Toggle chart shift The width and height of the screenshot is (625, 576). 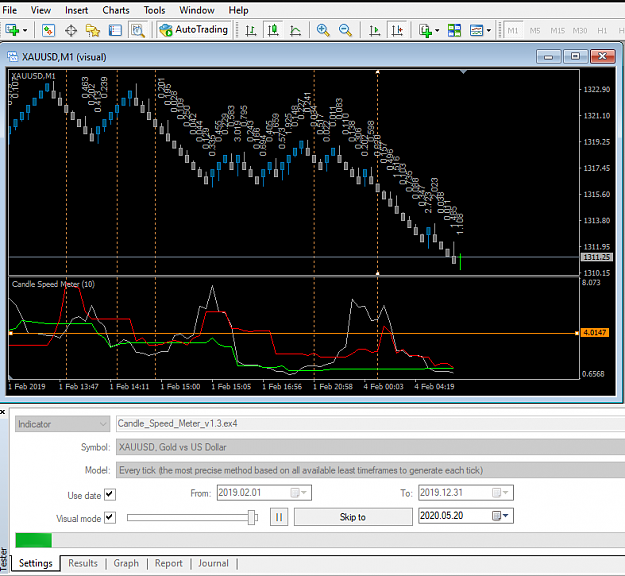[397, 30]
